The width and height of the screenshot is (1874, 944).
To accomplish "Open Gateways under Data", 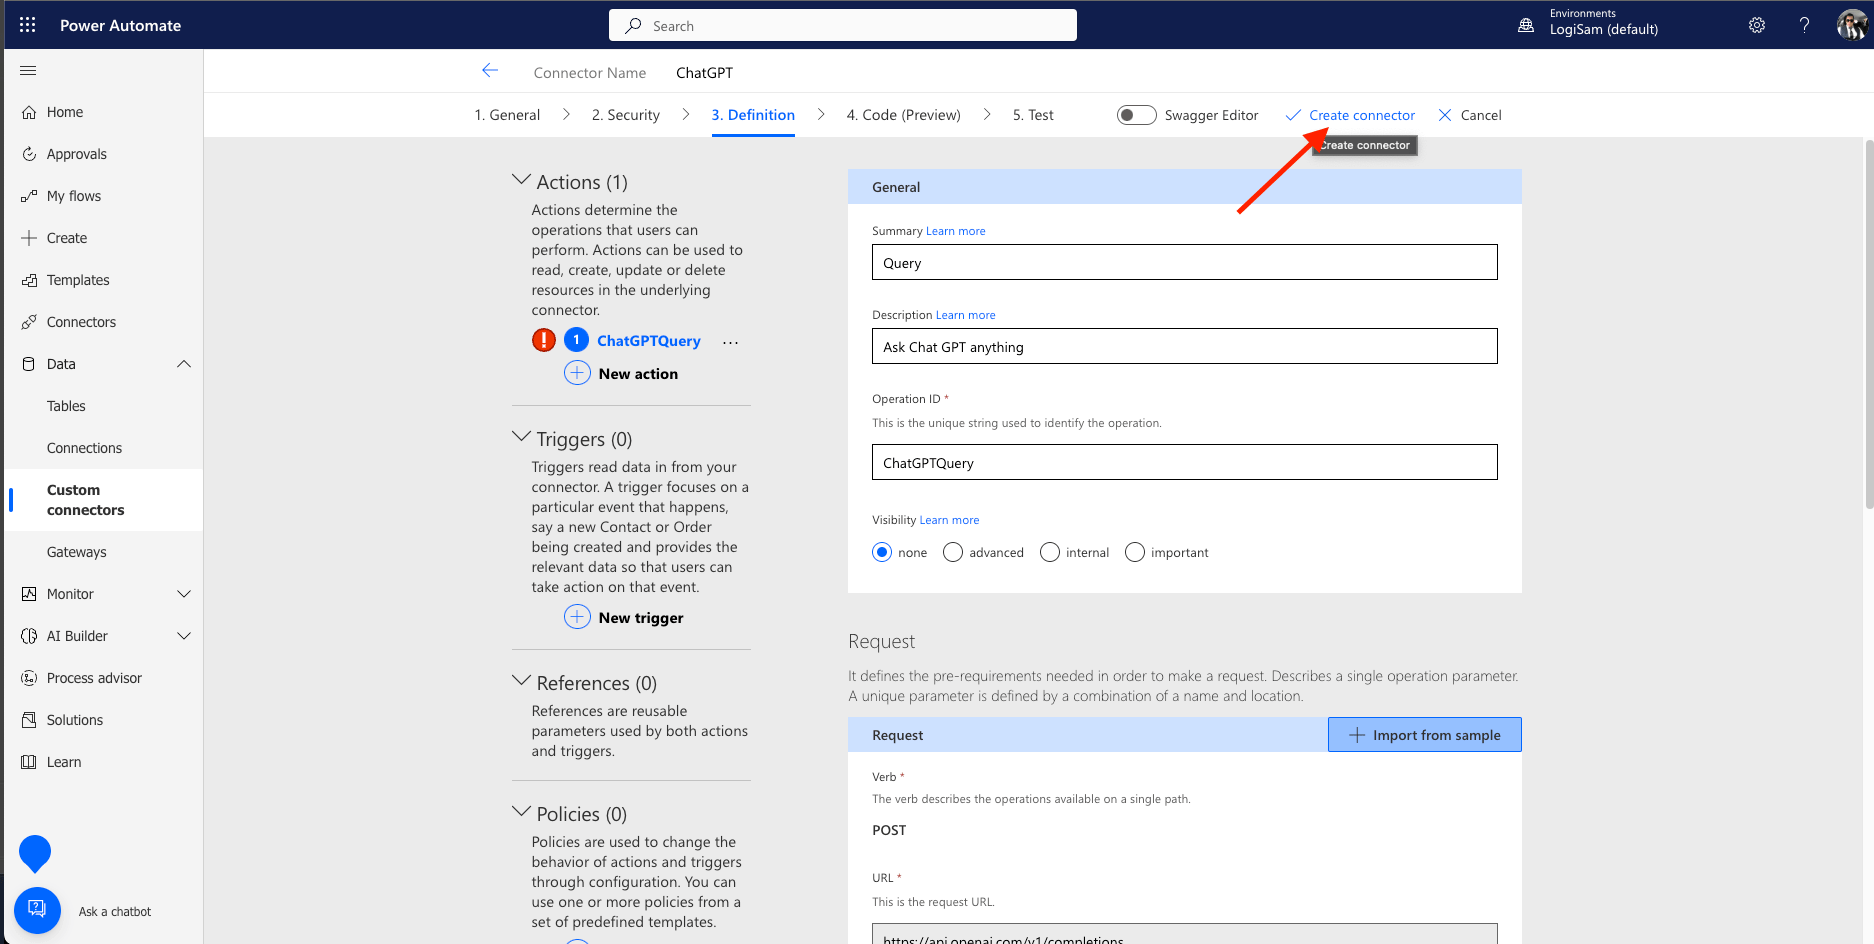I will [x=76, y=552].
